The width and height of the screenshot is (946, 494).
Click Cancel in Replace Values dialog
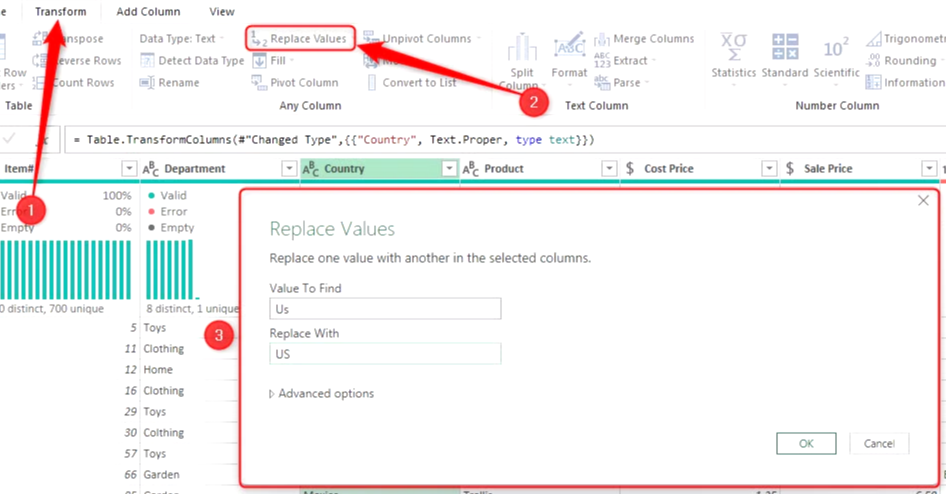879,443
